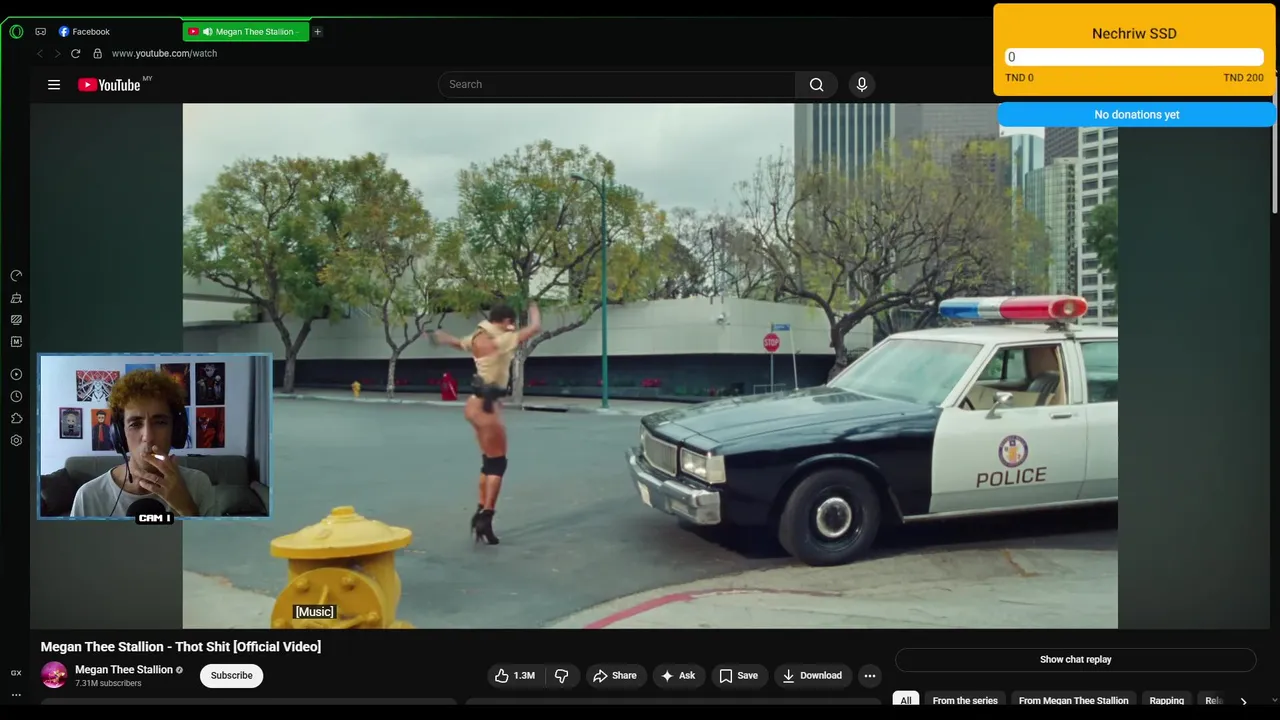1280x720 pixels.
Task: Click the GX button at sidebar bottom
Action: pyautogui.click(x=16, y=673)
